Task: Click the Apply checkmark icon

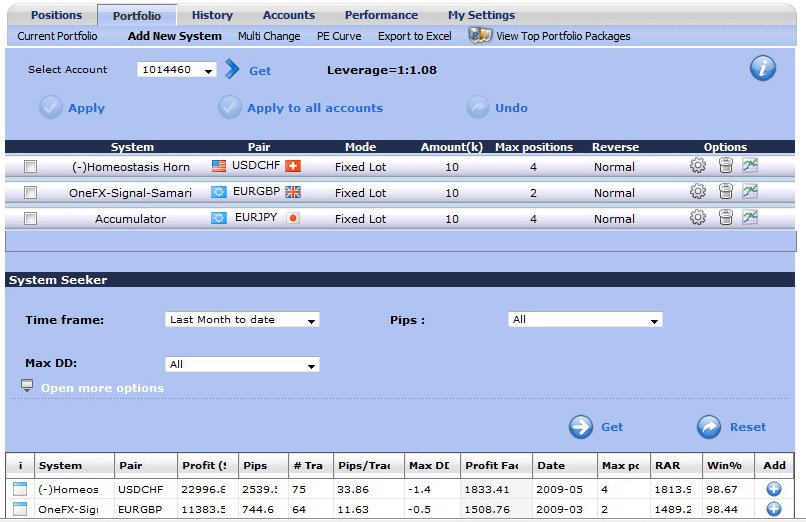Action: click(x=51, y=107)
